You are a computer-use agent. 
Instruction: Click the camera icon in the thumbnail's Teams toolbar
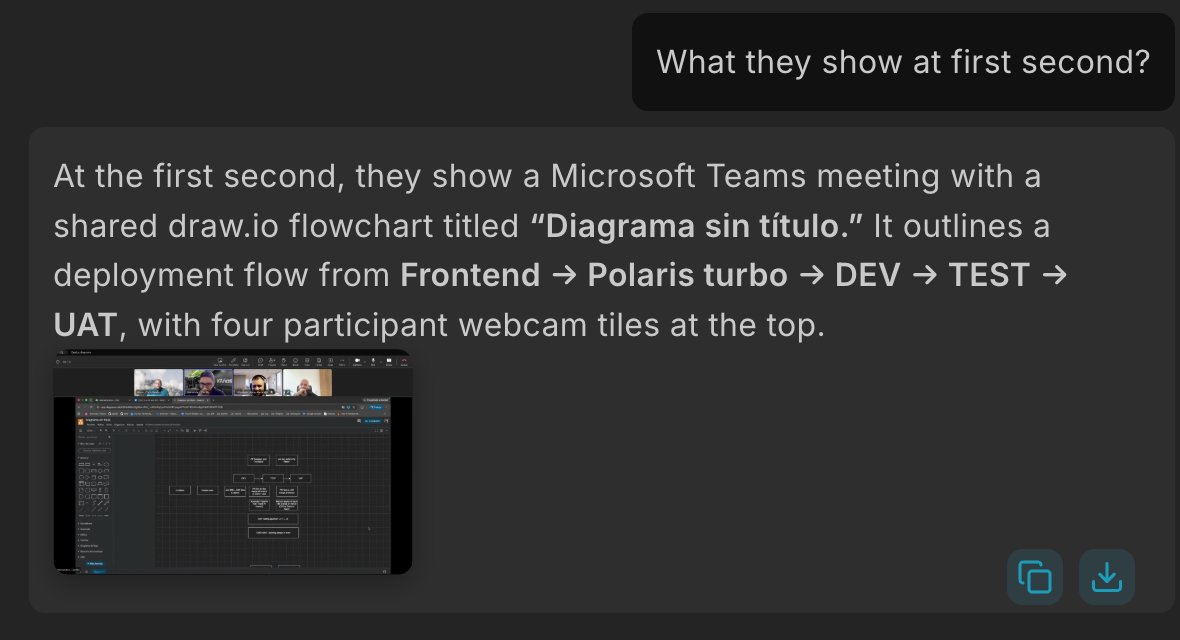tap(357, 361)
